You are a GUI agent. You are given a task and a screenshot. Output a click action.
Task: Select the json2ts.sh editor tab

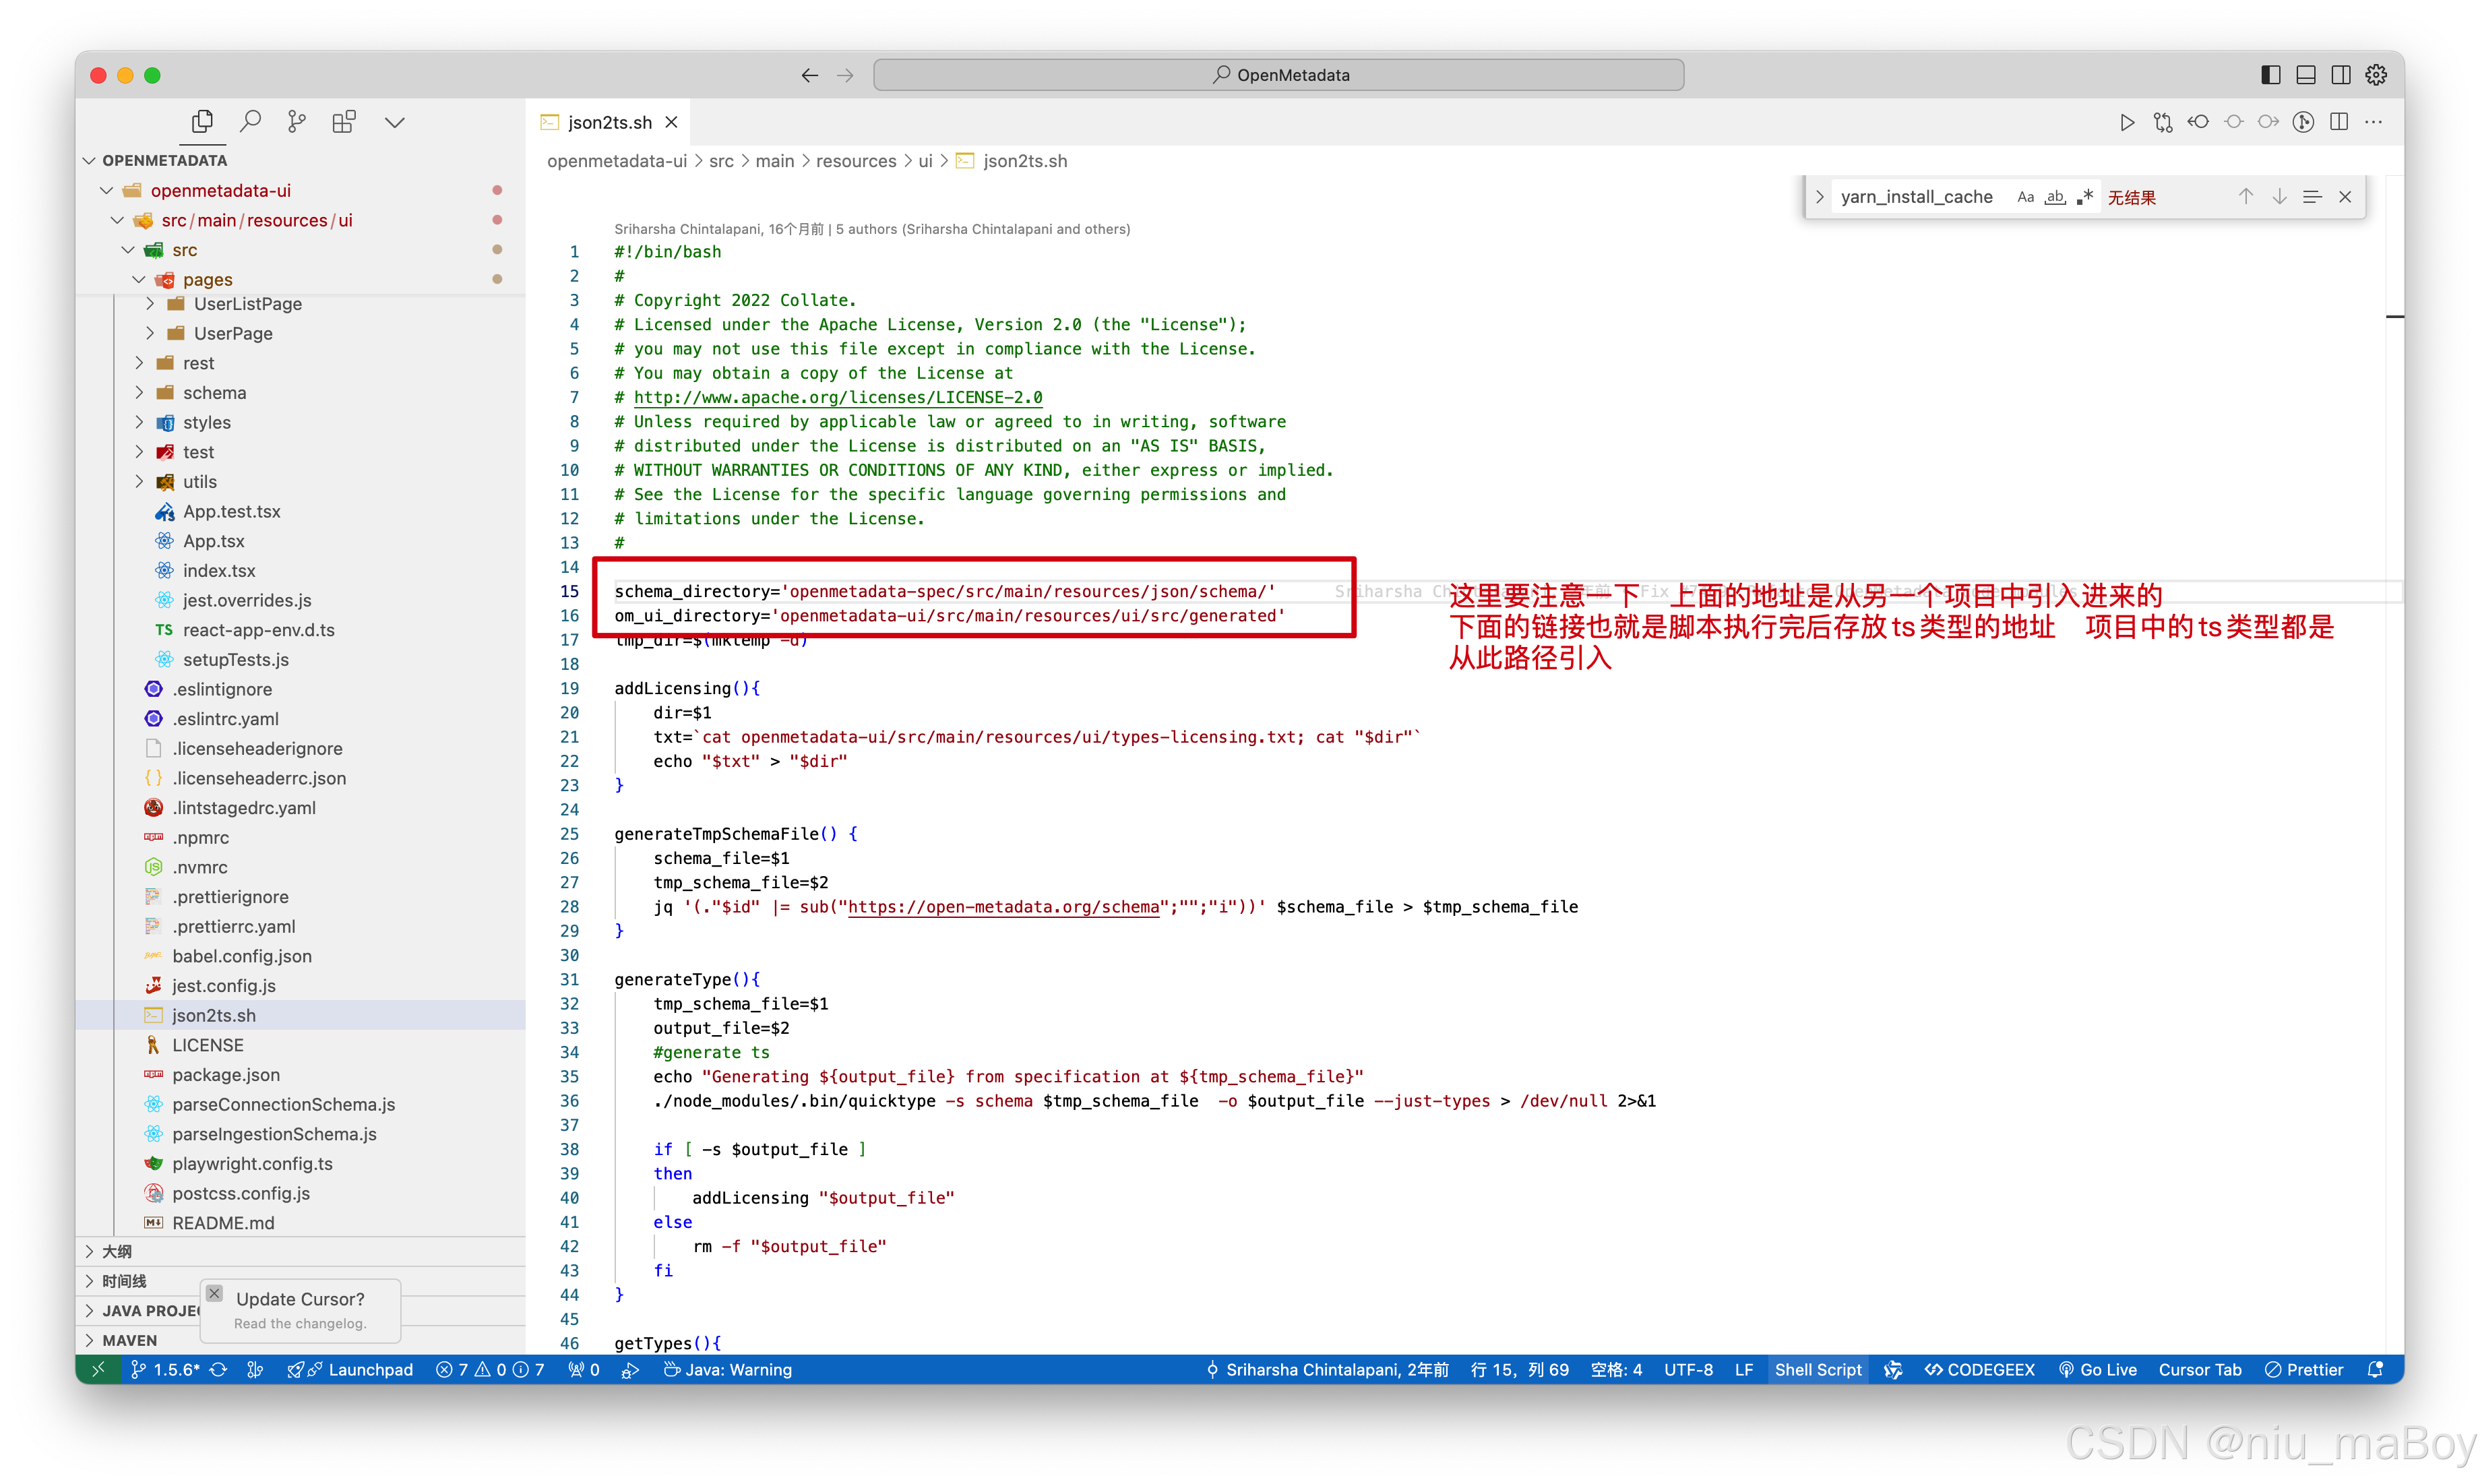(609, 122)
